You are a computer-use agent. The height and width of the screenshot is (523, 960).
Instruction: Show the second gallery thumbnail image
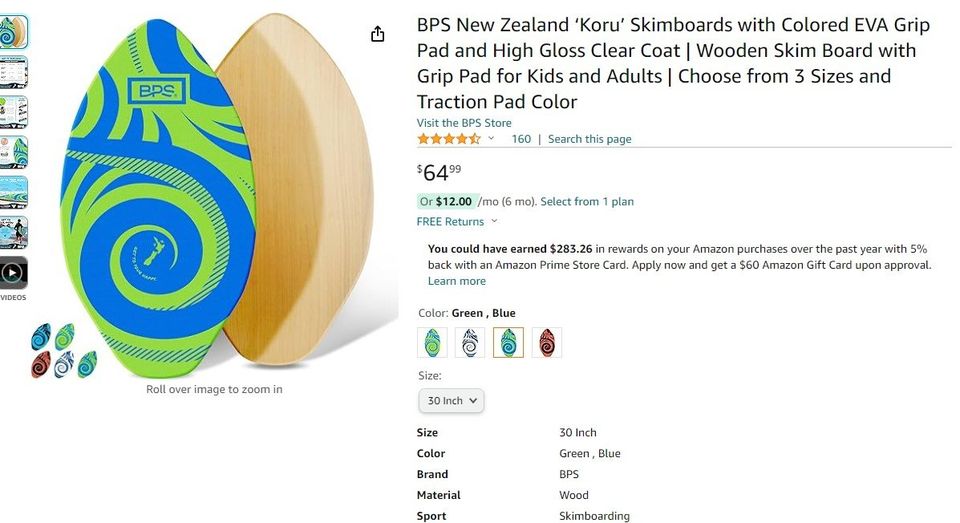14,72
